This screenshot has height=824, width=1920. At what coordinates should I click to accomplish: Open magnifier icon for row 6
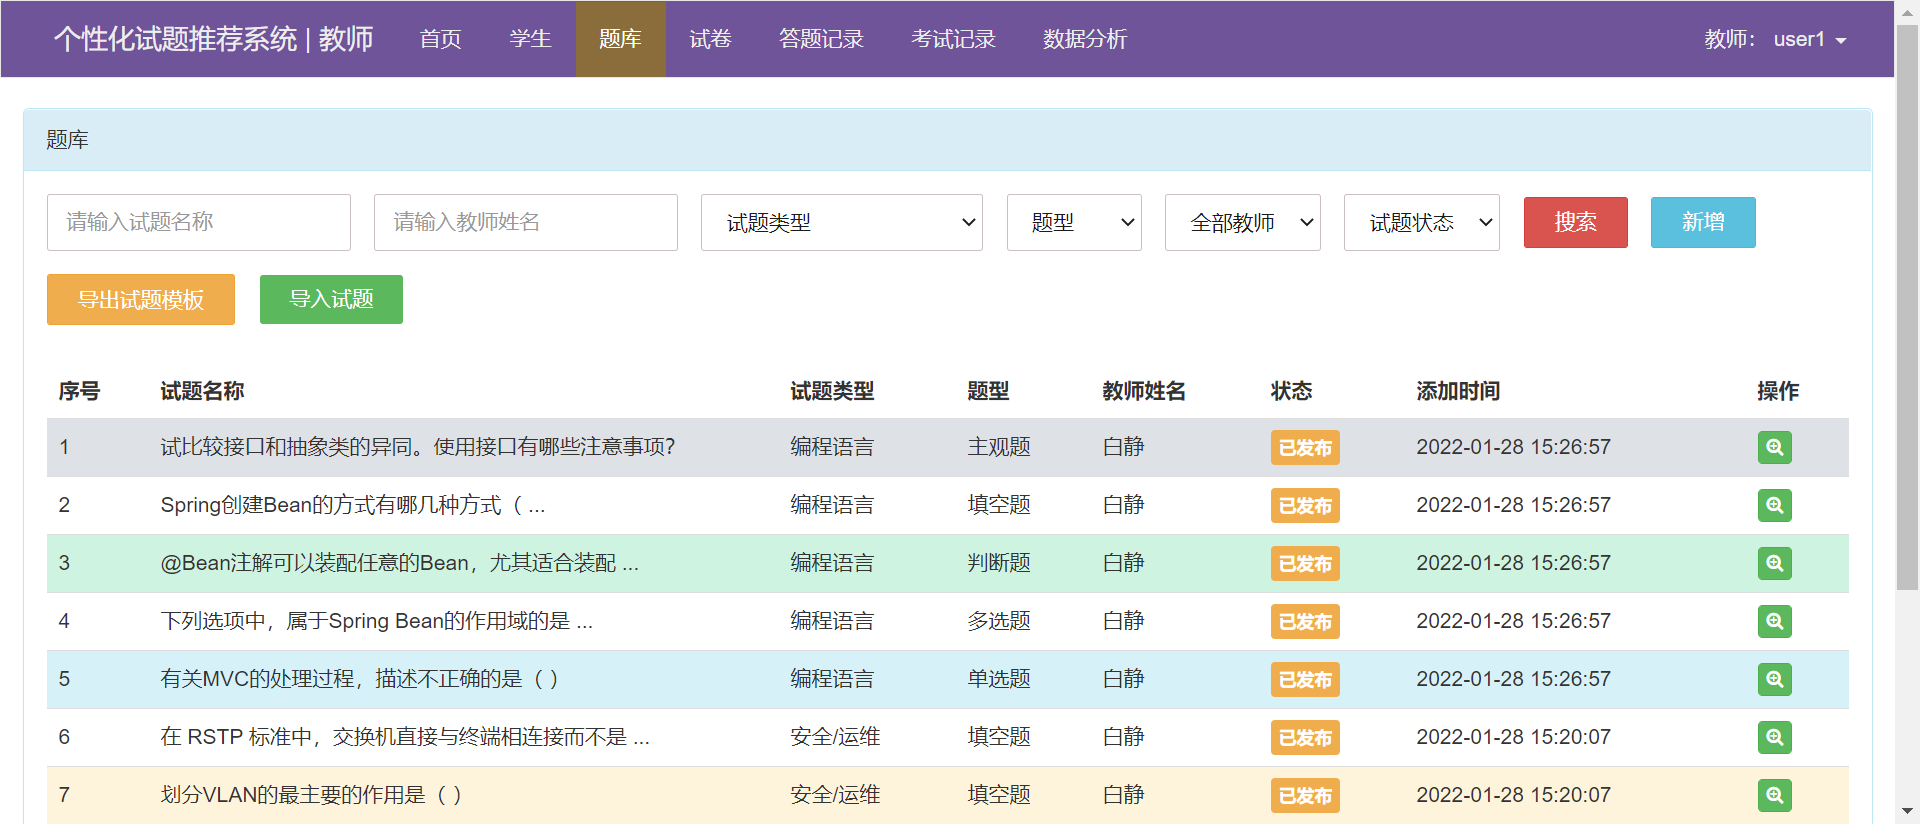pyautogui.click(x=1774, y=737)
